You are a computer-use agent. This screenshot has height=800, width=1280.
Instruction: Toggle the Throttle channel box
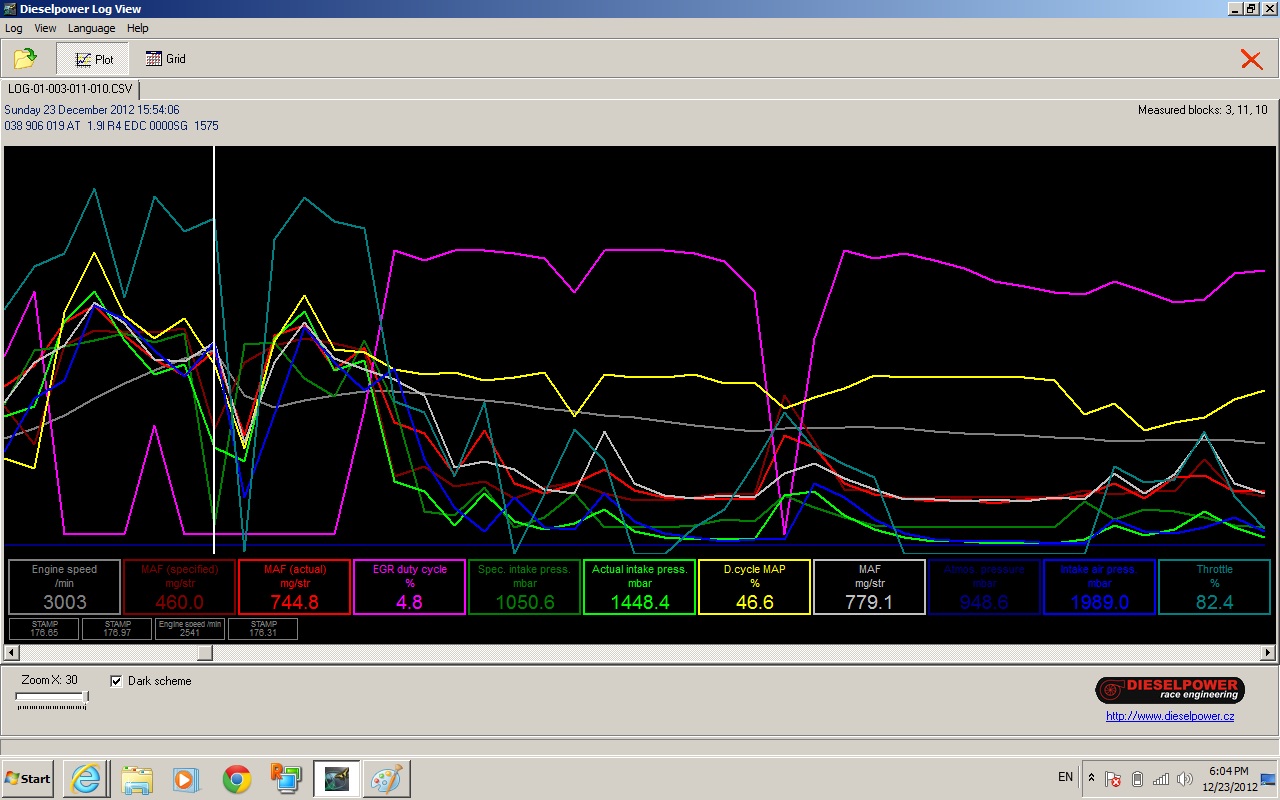coord(1214,586)
